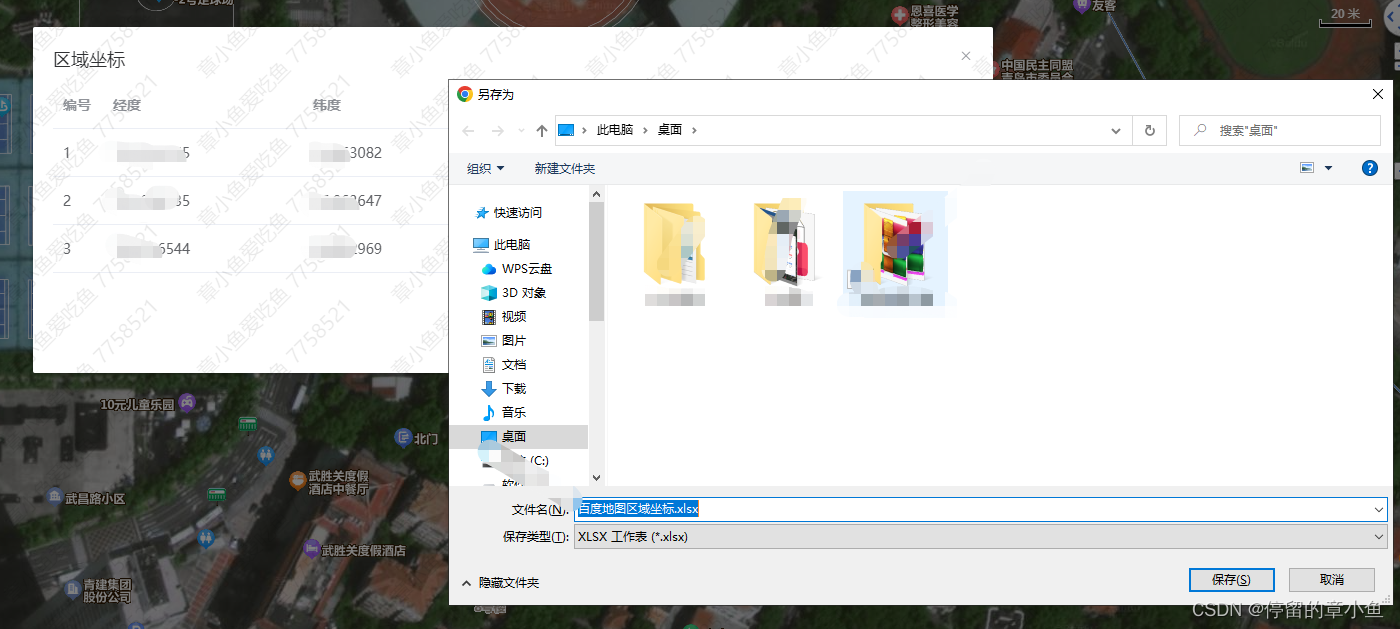Viewport: 1400px width, 629px height.
Task: Open the 组织 menu dropdown
Action: [486, 168]
